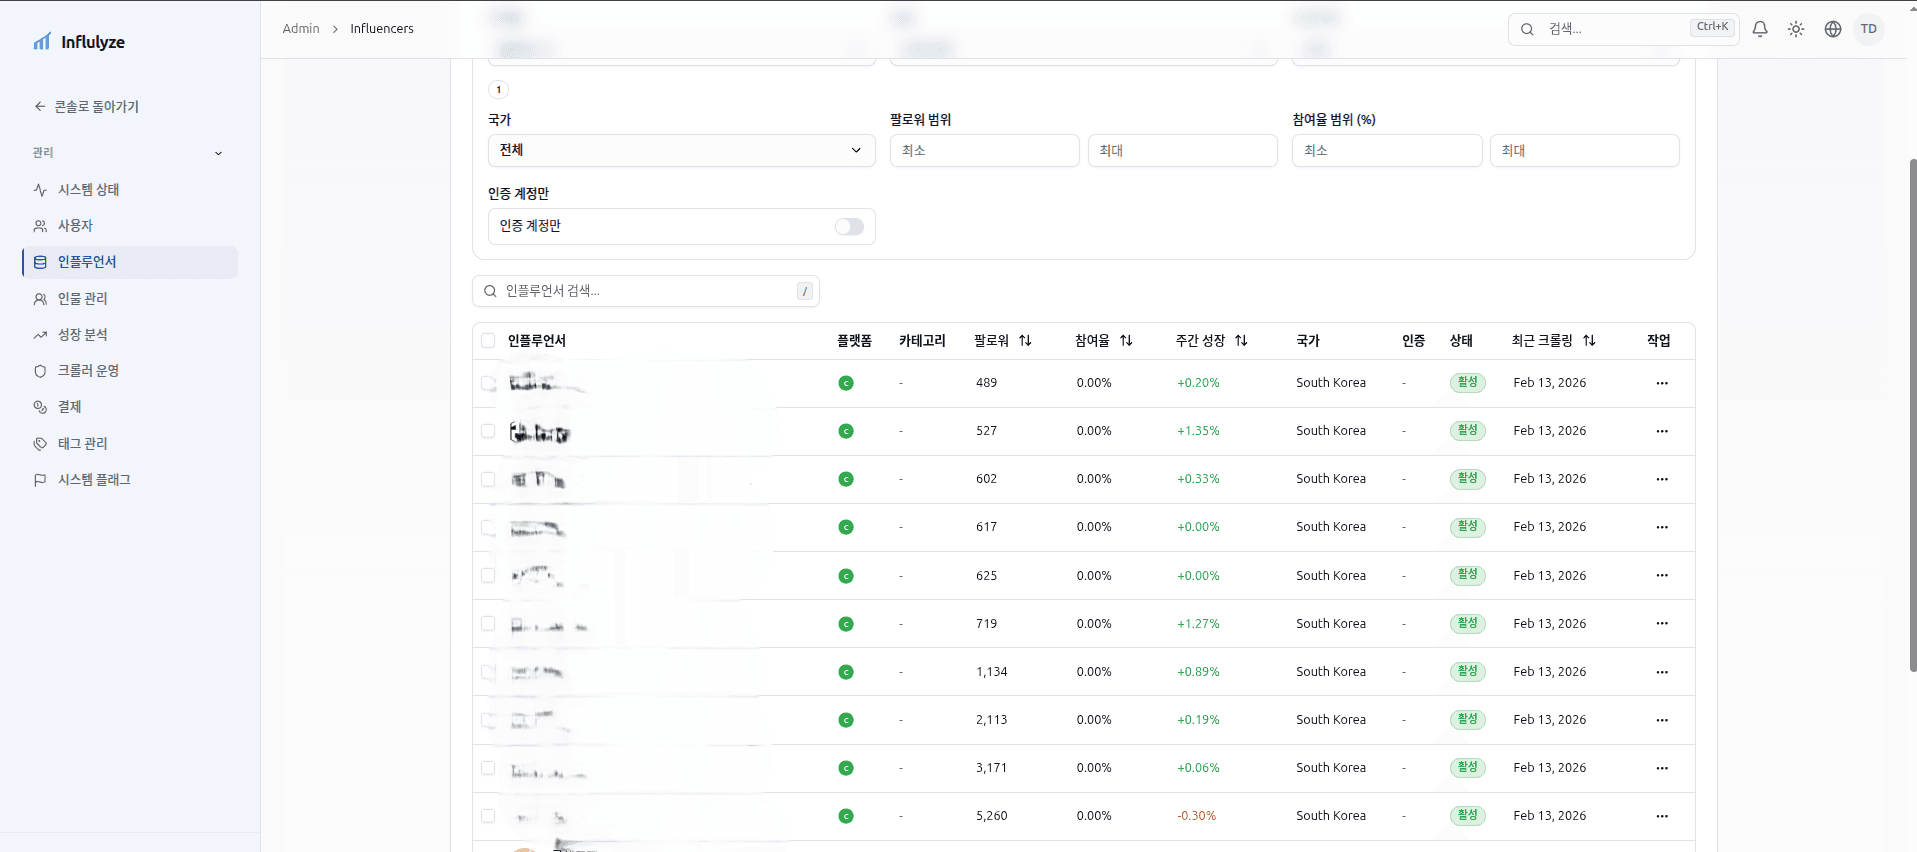Select checkbox for the 527-follower row

488,431
